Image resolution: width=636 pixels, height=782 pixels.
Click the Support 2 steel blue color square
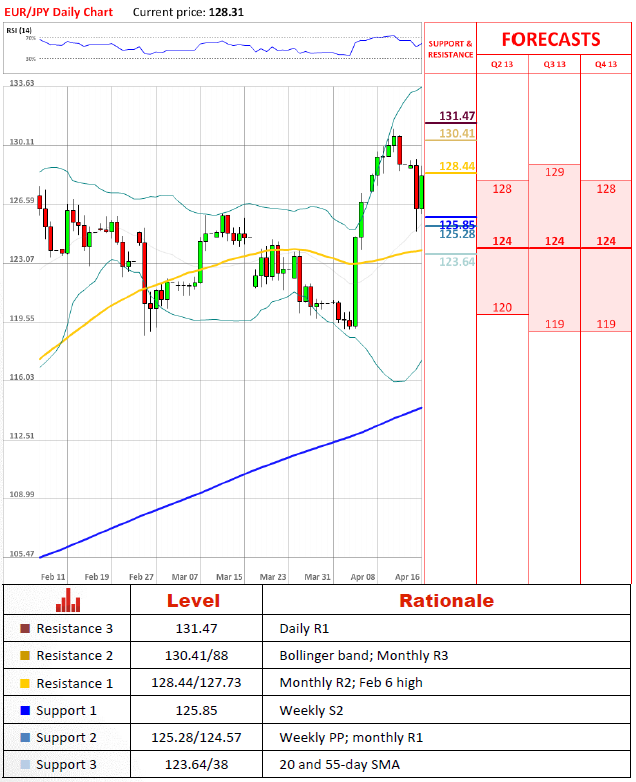click(x=25, y=737)
